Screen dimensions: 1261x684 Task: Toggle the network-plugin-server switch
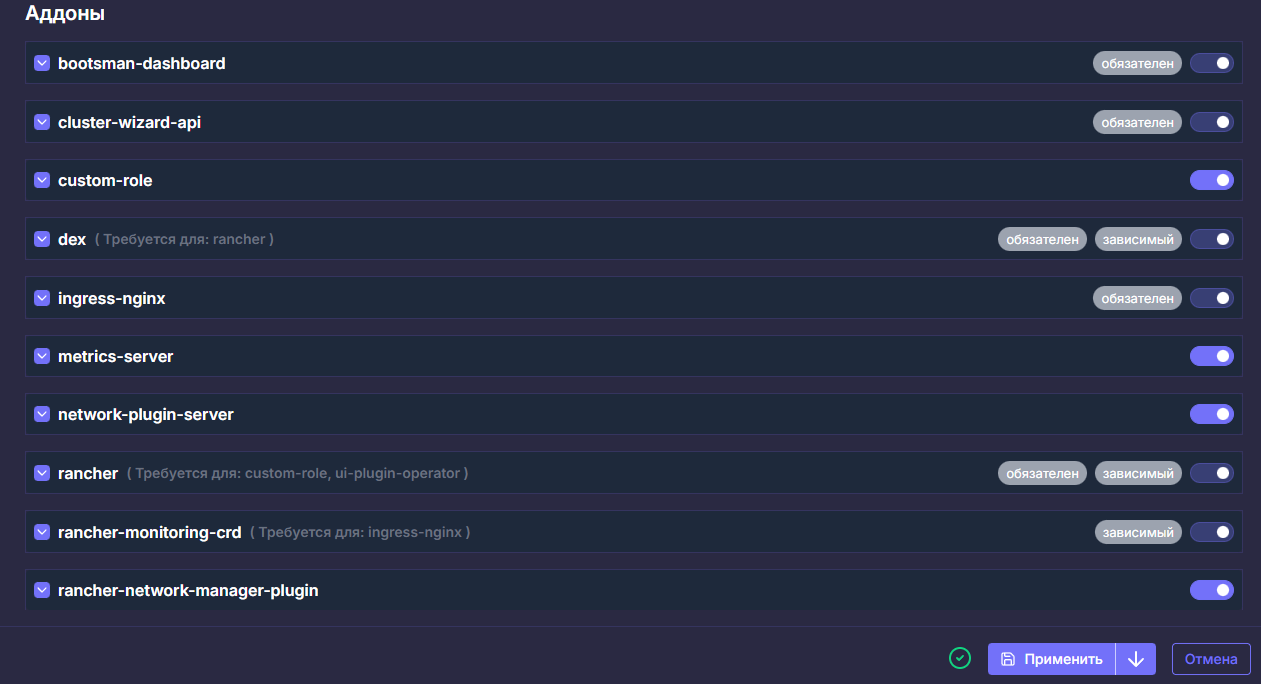tap(1212, 414)
